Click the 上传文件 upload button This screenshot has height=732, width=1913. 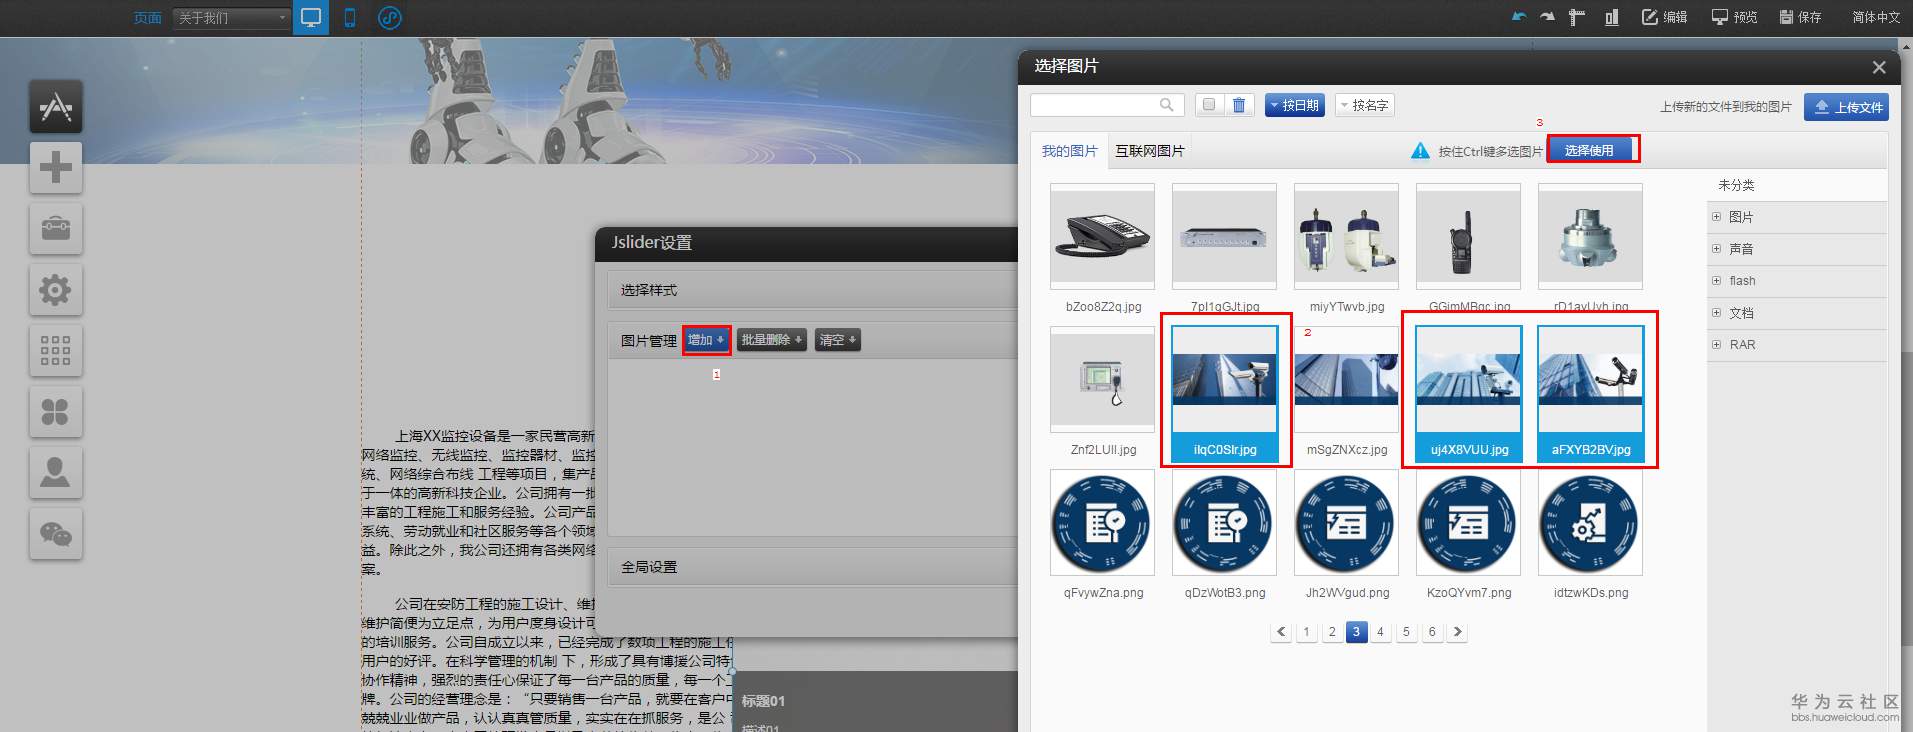click(x=1846, y=107)
